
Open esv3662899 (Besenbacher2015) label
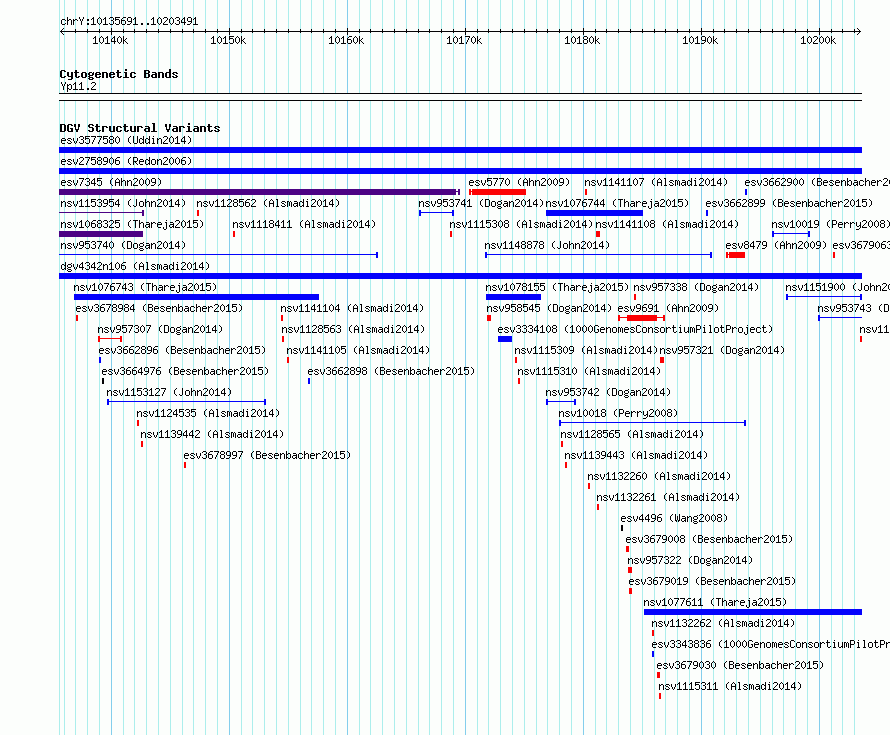click(x=789, y=203)
